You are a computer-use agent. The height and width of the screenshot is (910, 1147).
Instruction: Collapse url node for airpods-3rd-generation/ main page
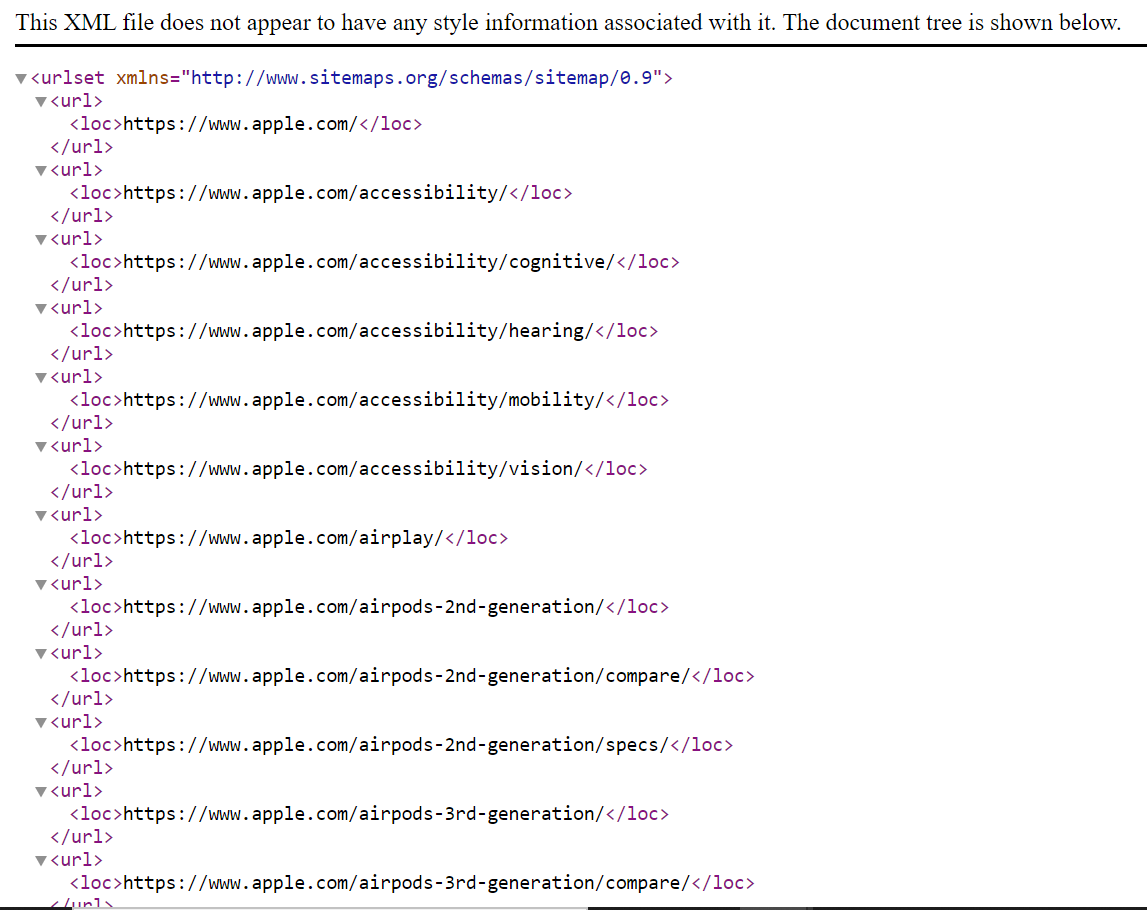click(x=41, y=791)
